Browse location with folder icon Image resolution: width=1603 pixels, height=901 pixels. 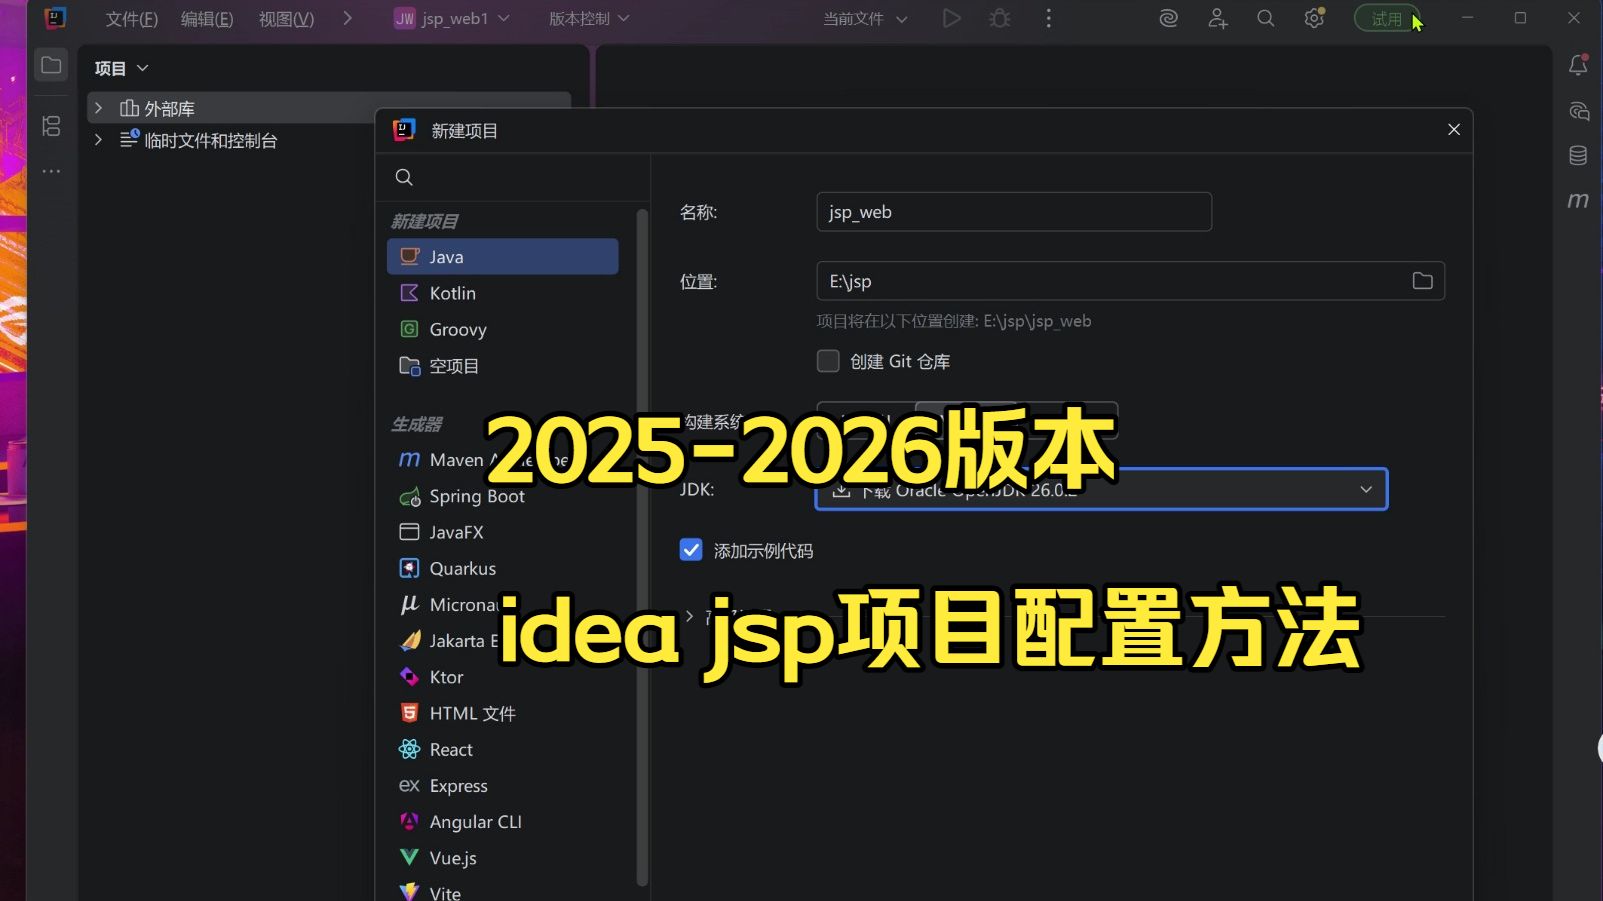[x=1422, y=281]
